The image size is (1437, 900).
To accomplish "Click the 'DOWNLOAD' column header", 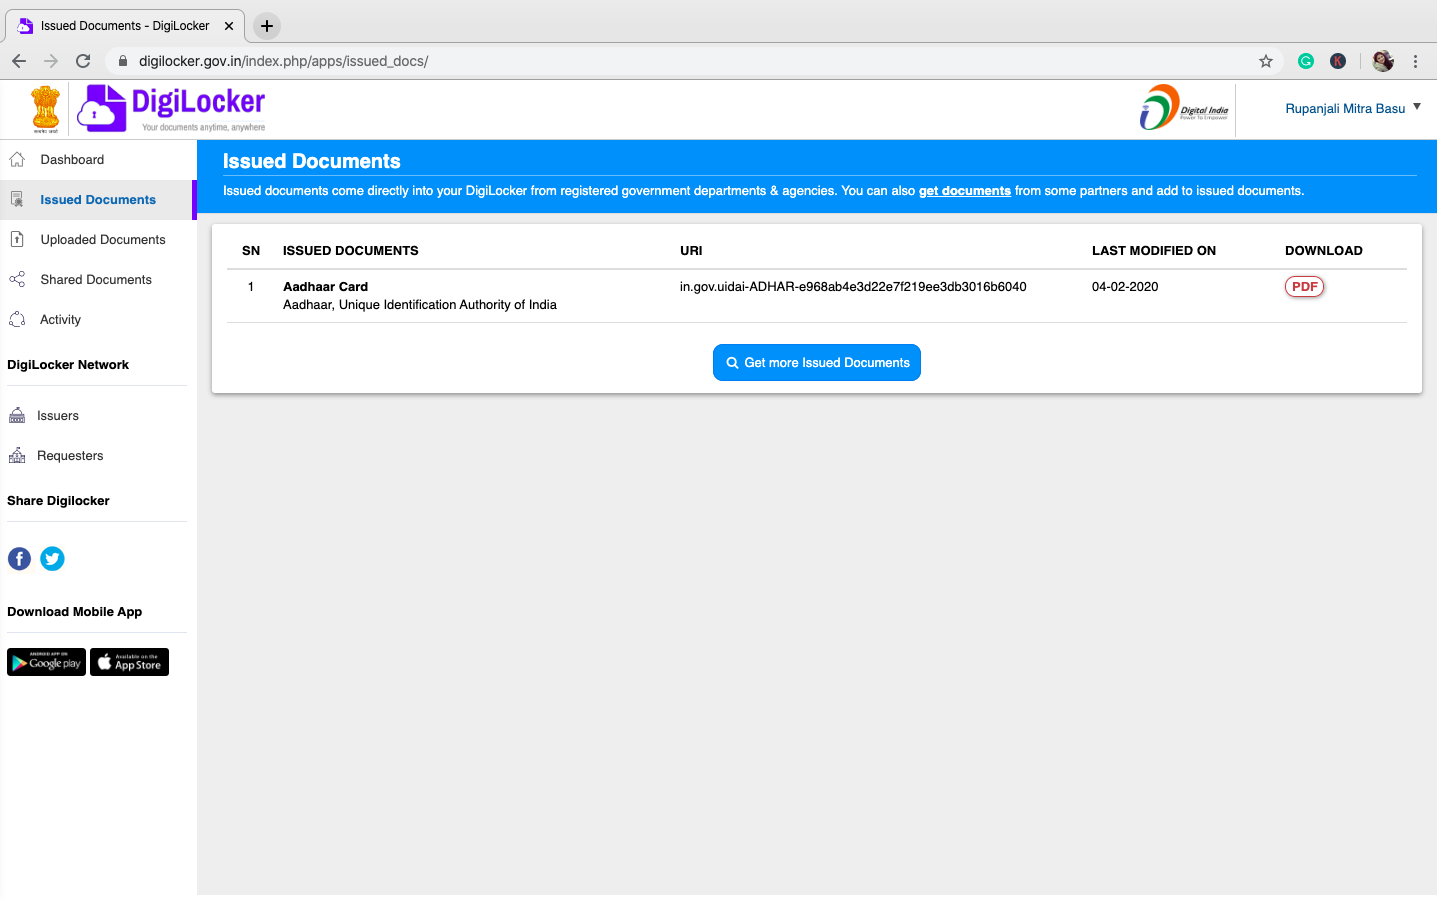I will [1324, 251].
